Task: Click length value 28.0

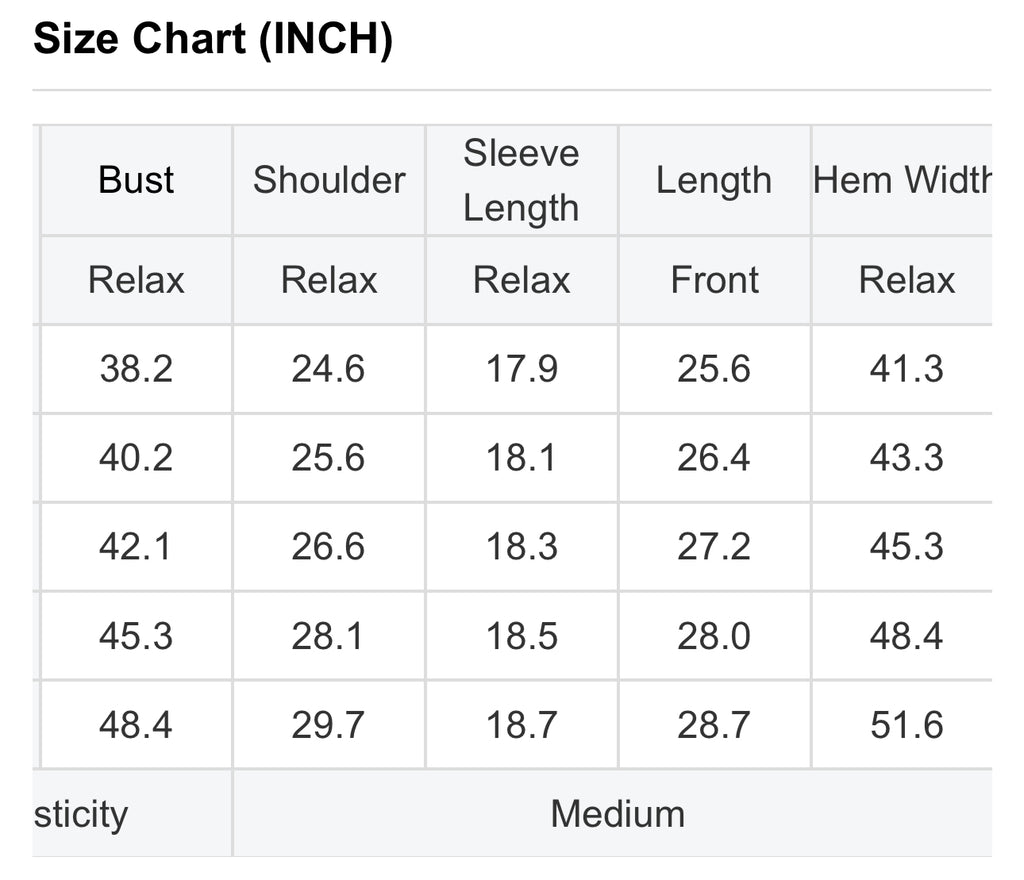Action: [x=713, y=636]
